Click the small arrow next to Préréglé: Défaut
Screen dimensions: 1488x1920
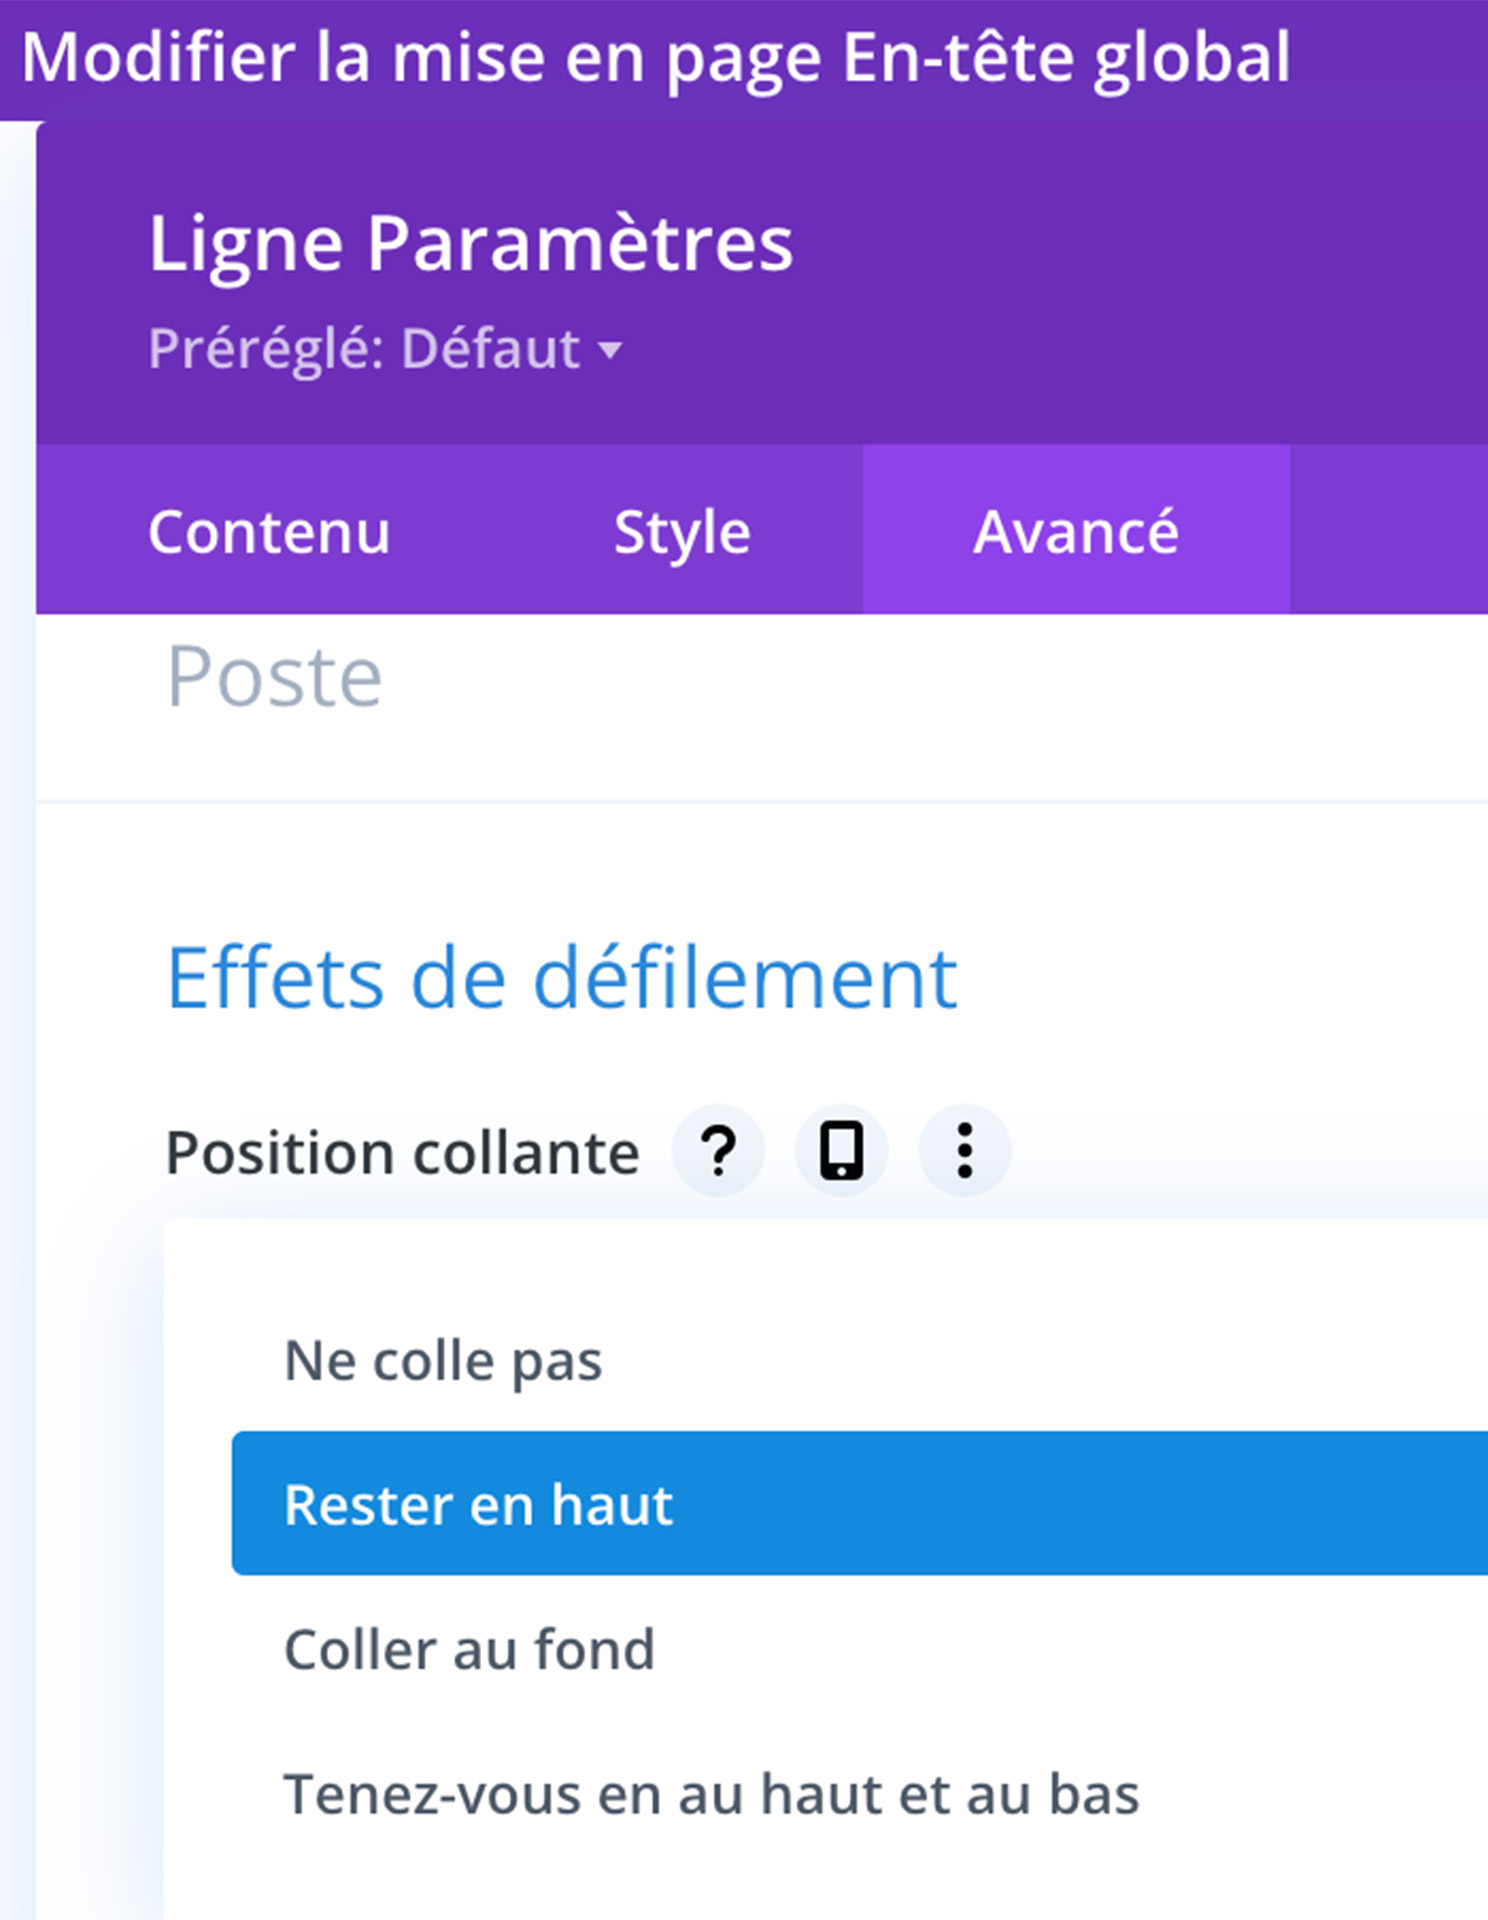click(610, 350)
